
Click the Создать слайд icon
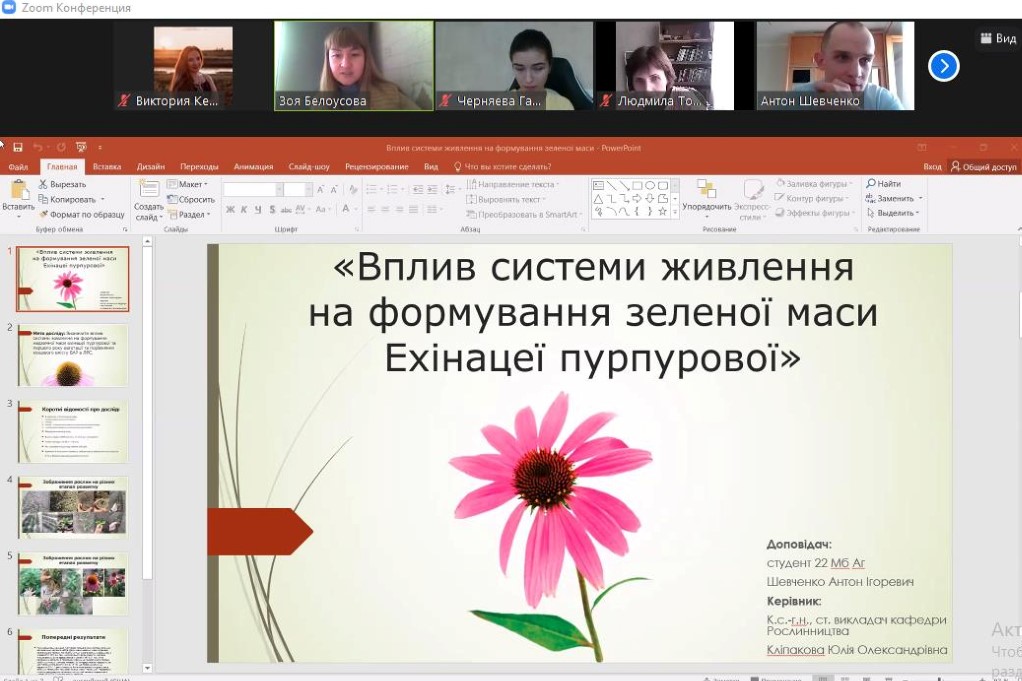[149, 189]
